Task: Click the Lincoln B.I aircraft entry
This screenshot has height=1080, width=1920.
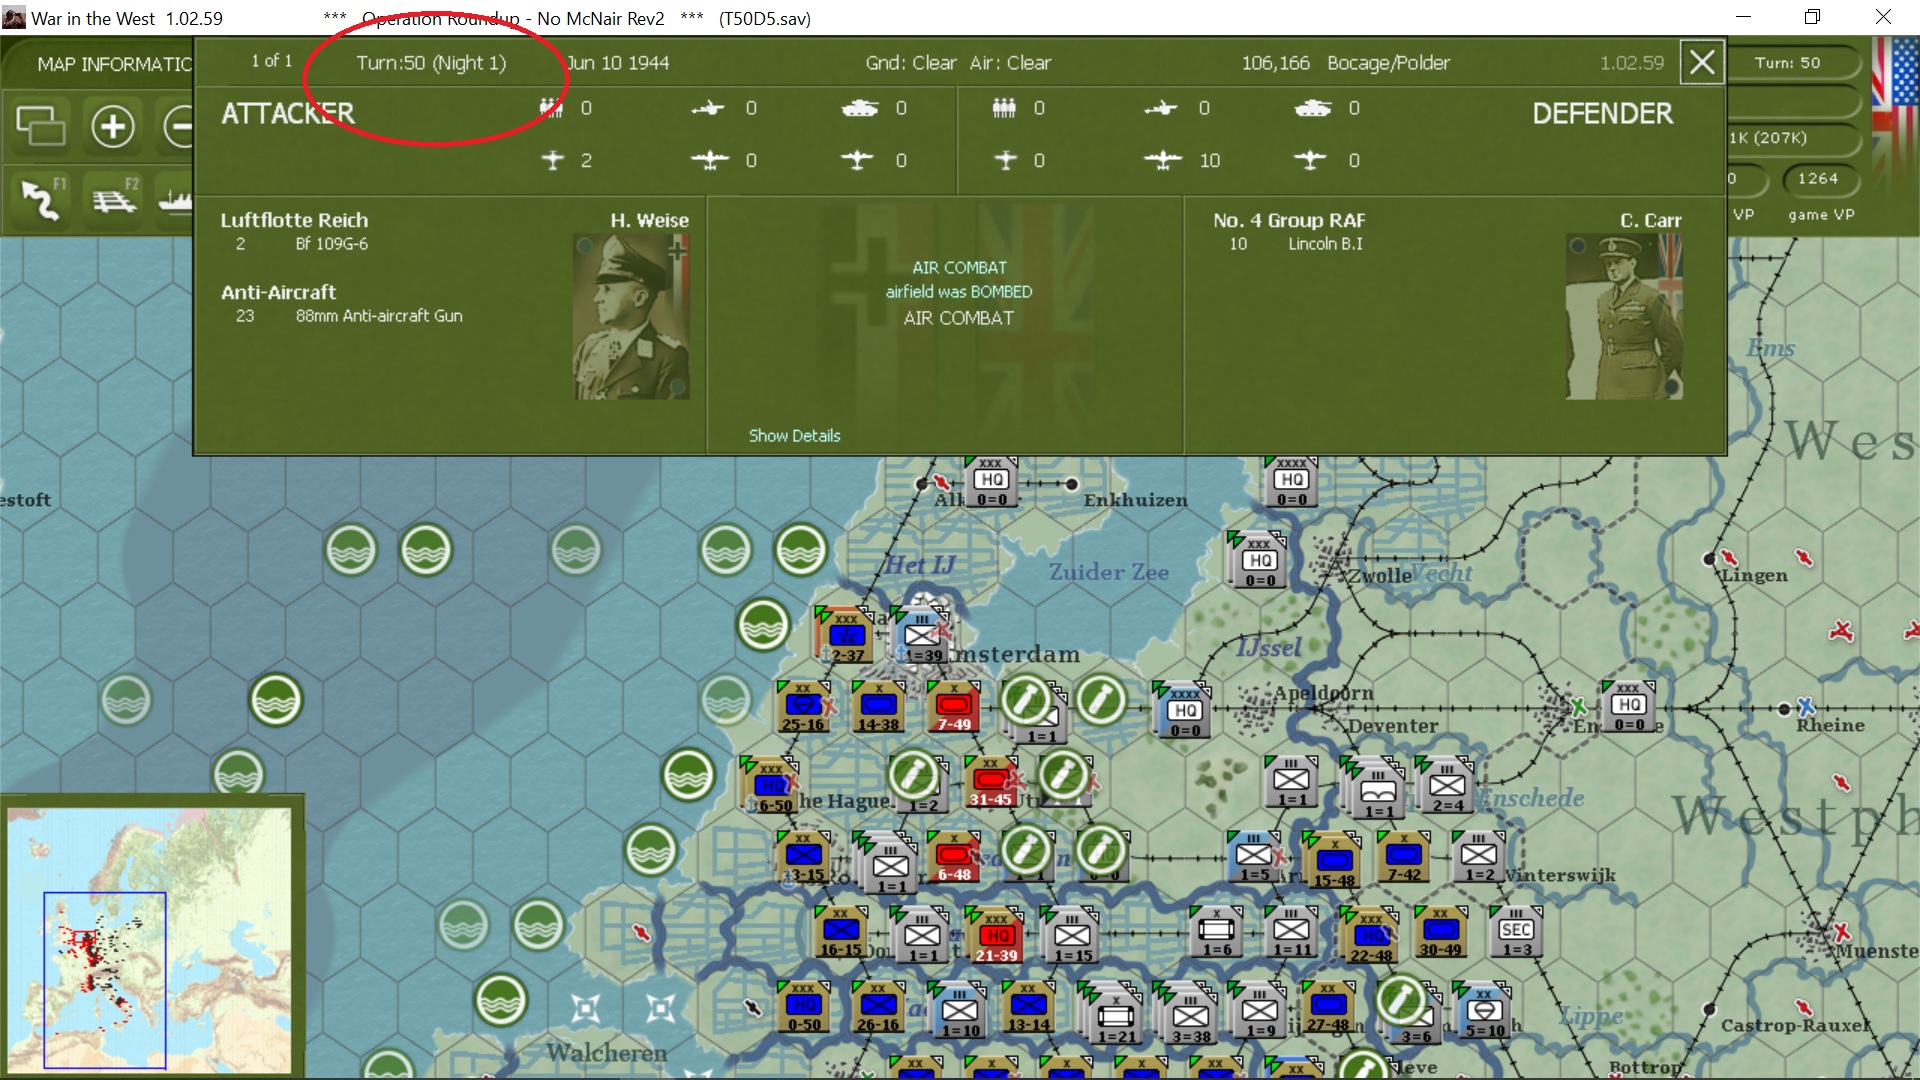Action: [1325, 244]
